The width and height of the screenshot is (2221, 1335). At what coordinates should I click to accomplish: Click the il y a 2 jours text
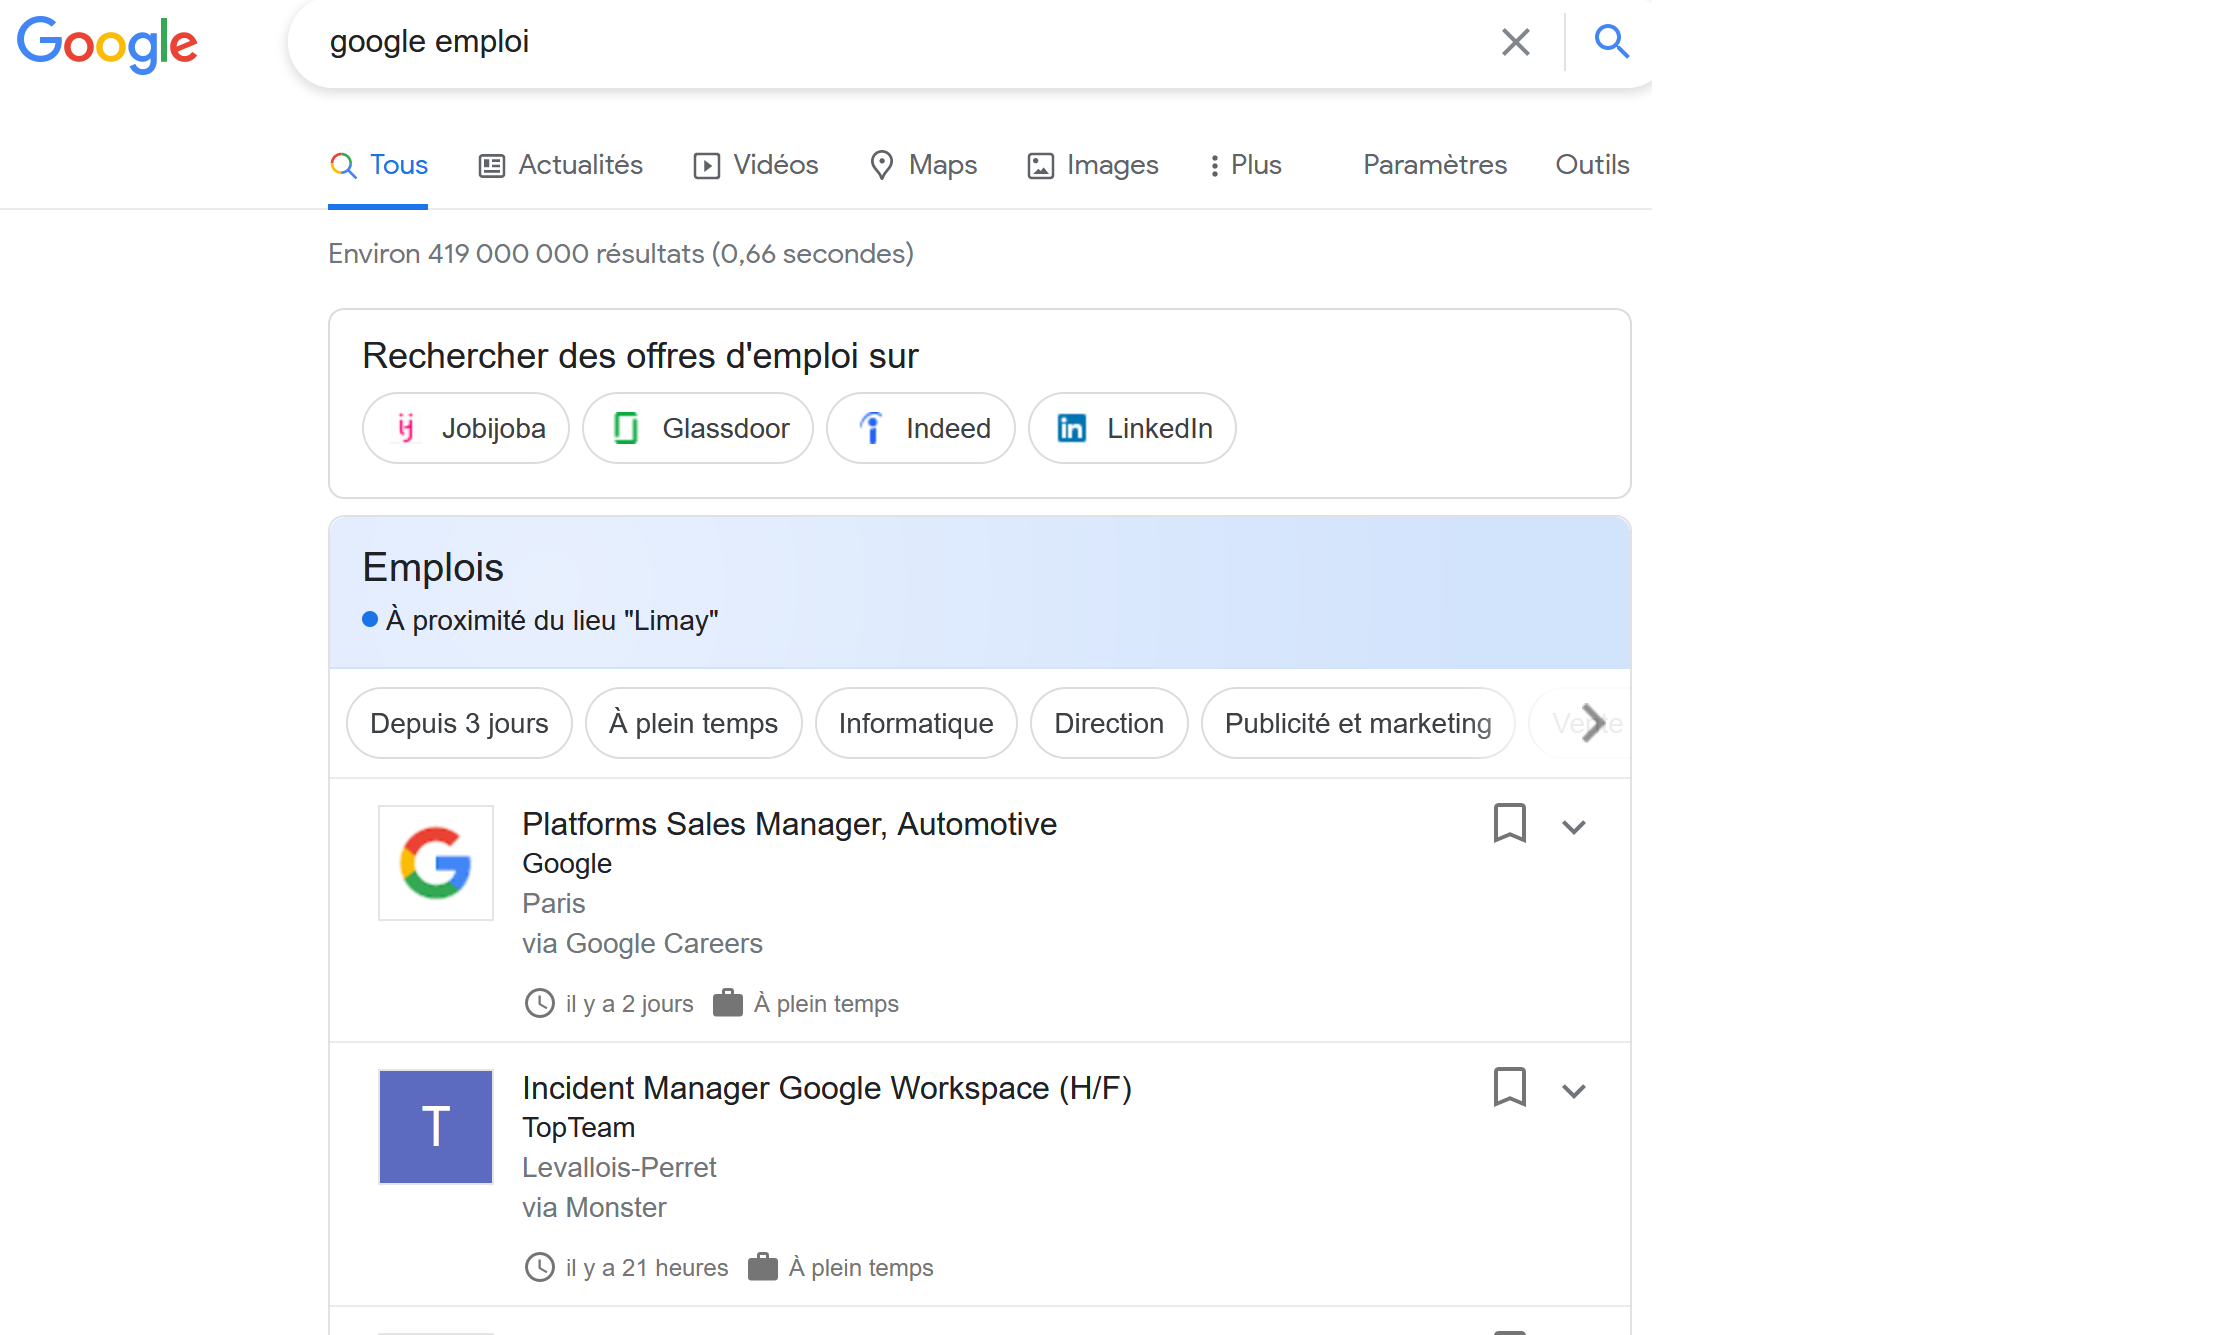pyautogui.click(x=629, y=1003)
